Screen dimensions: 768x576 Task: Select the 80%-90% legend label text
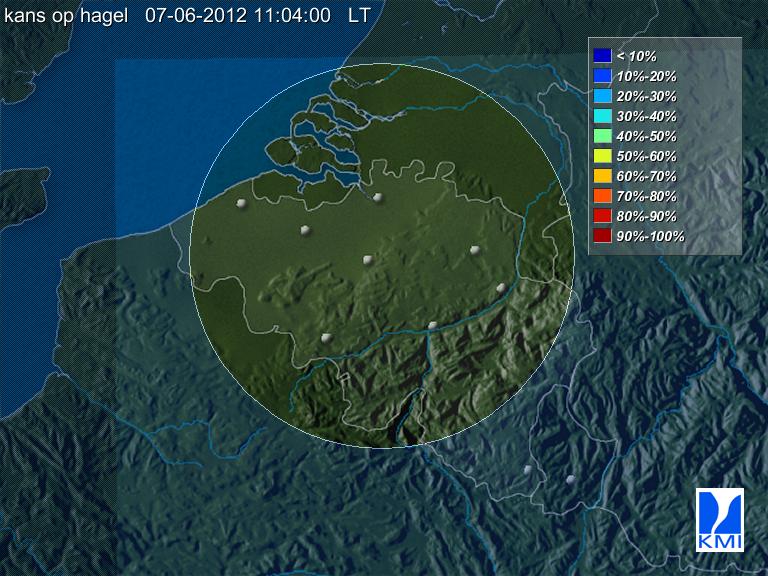[x=647, y=216]
